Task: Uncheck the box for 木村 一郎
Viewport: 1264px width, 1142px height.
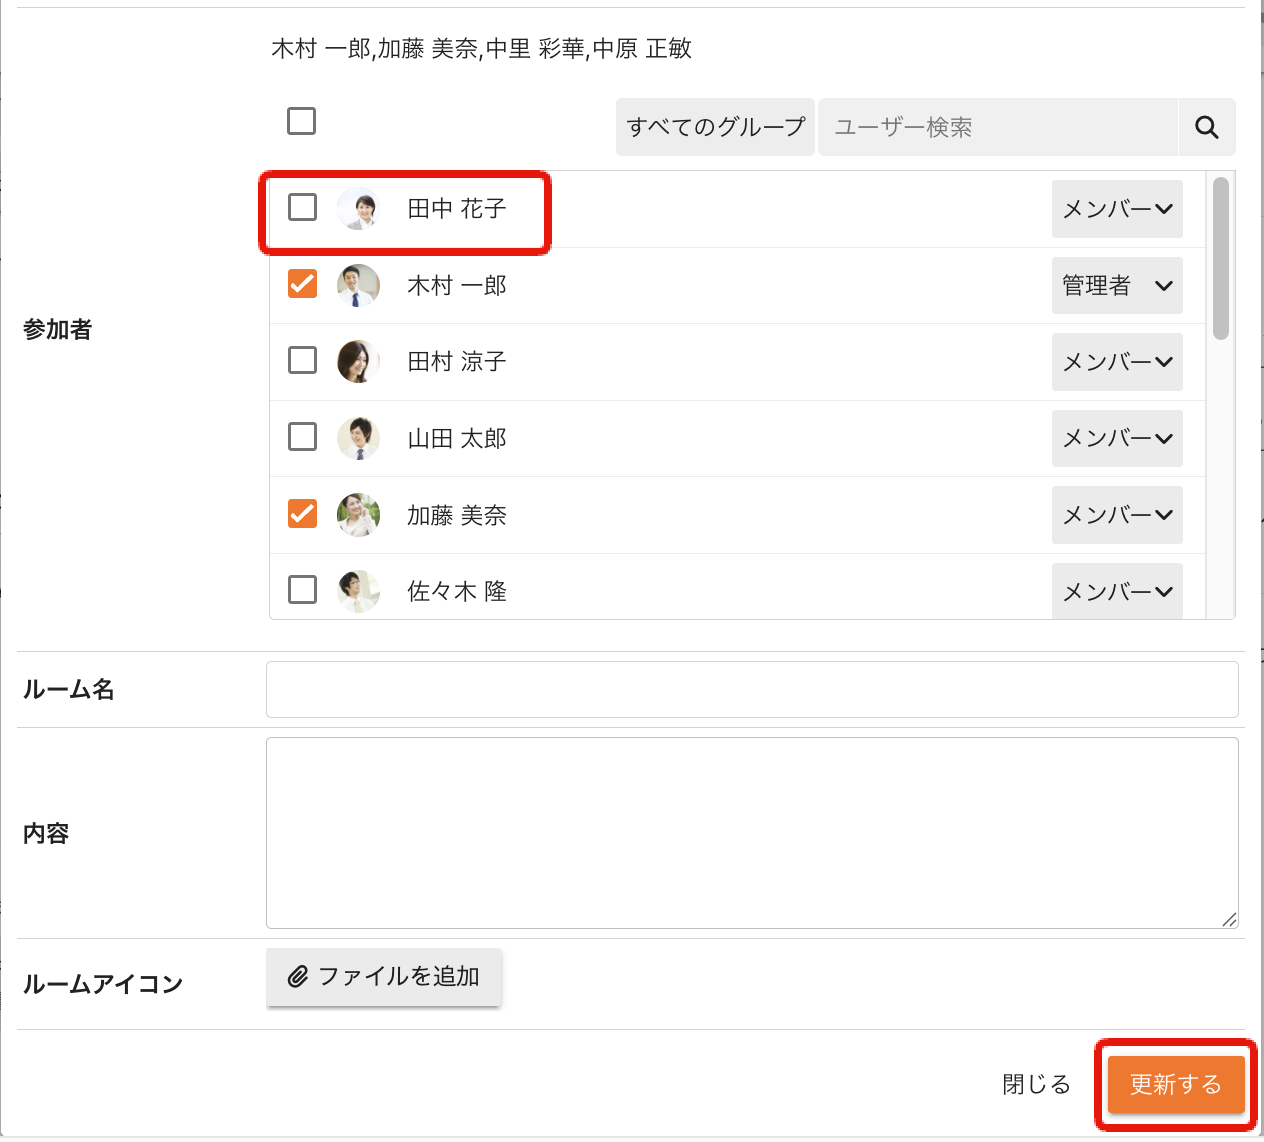Action: click(302, 284)
